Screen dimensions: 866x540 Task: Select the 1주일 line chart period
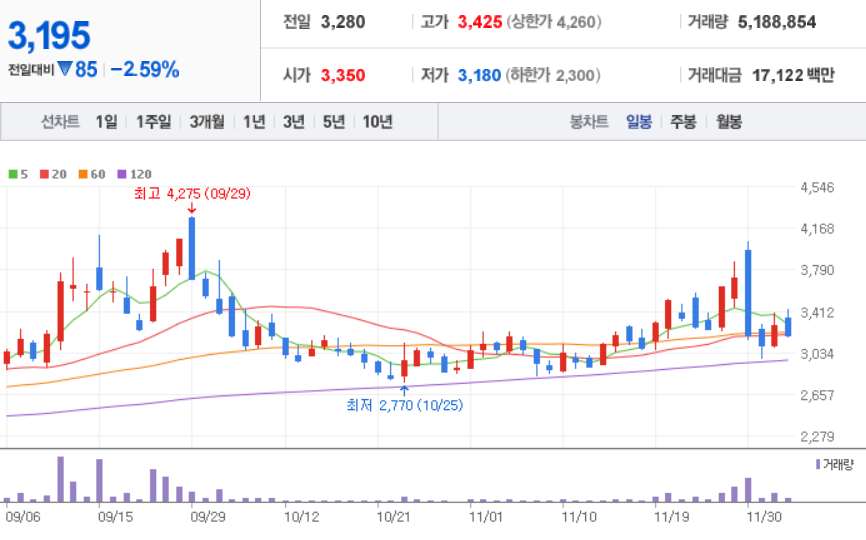(x=154, y=121)
